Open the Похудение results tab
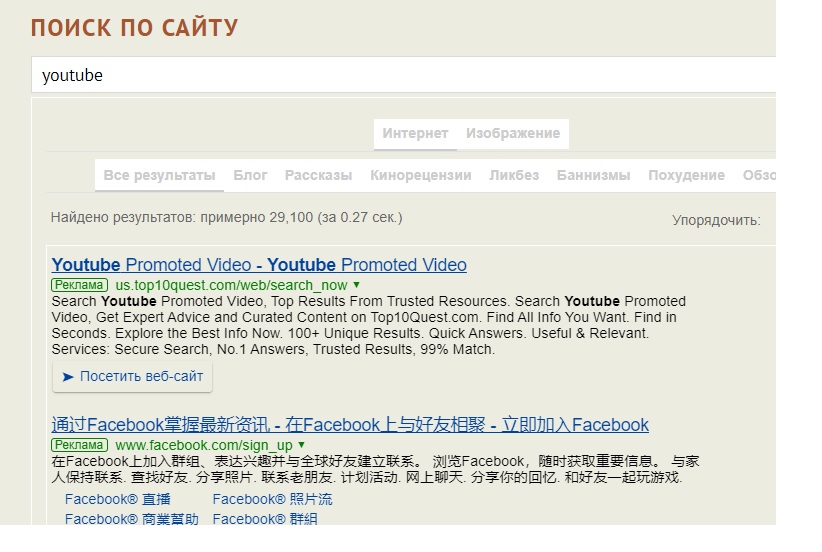This screenshot has height=552, width=822. coord(686,176)
